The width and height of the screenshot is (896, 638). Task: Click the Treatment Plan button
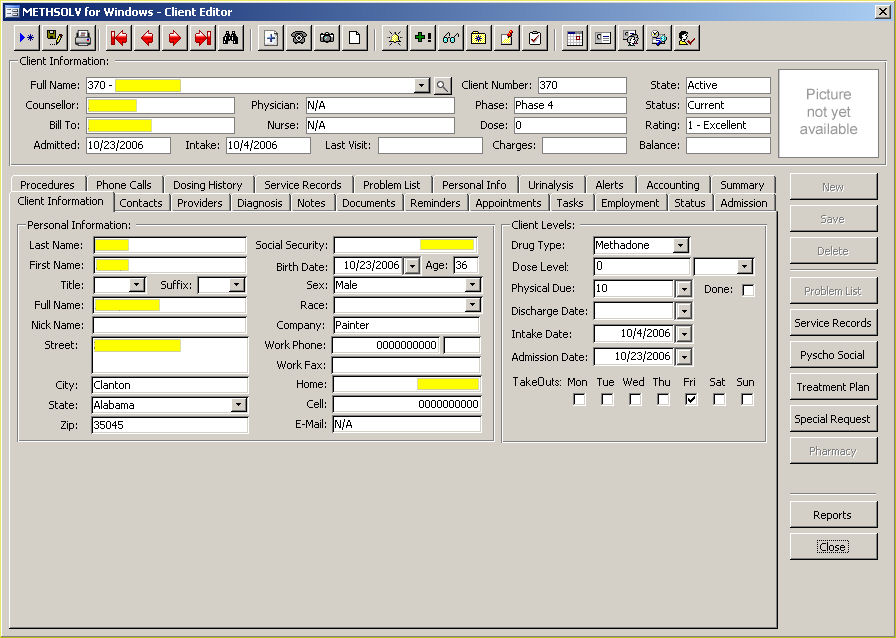point(833,387)
